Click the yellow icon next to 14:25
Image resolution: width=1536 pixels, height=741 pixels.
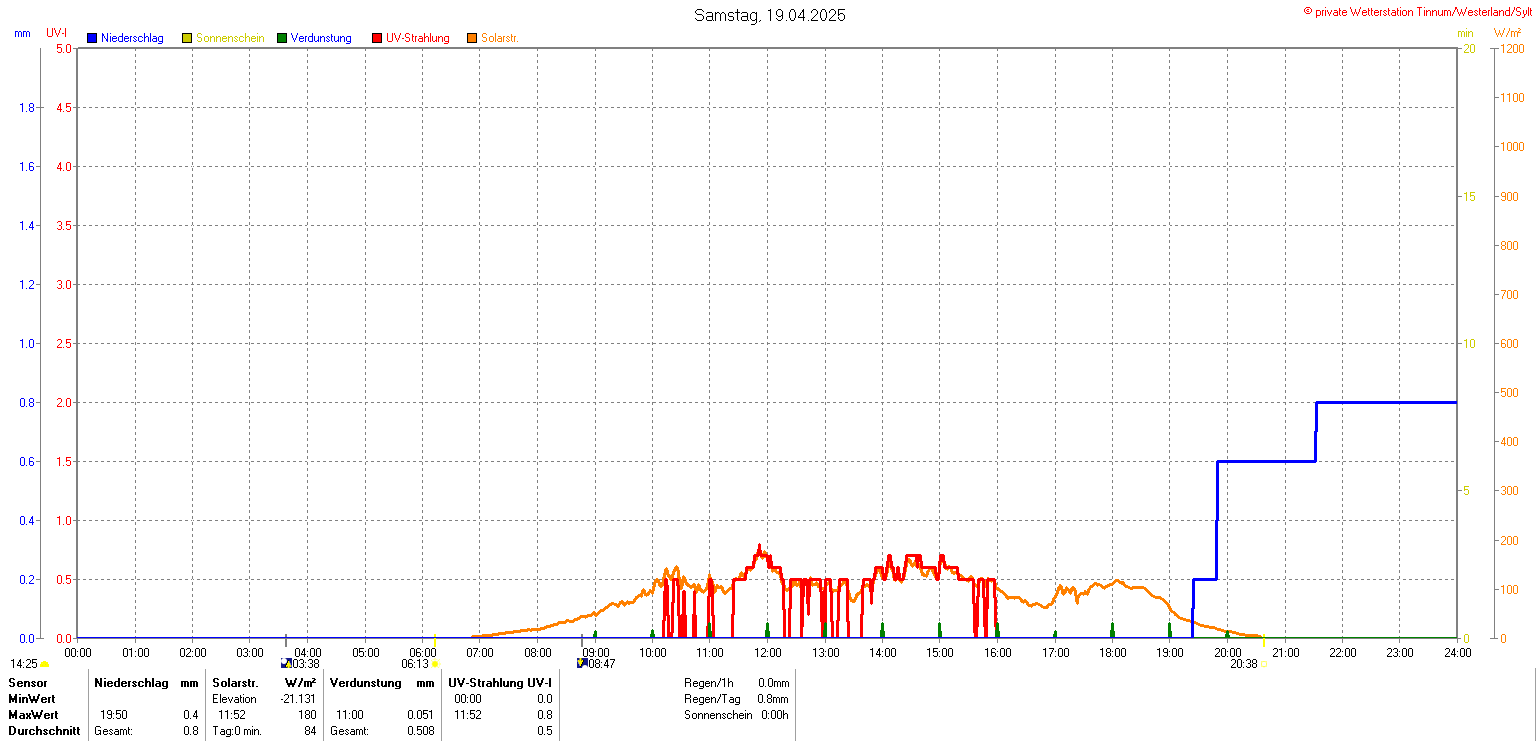45,664
